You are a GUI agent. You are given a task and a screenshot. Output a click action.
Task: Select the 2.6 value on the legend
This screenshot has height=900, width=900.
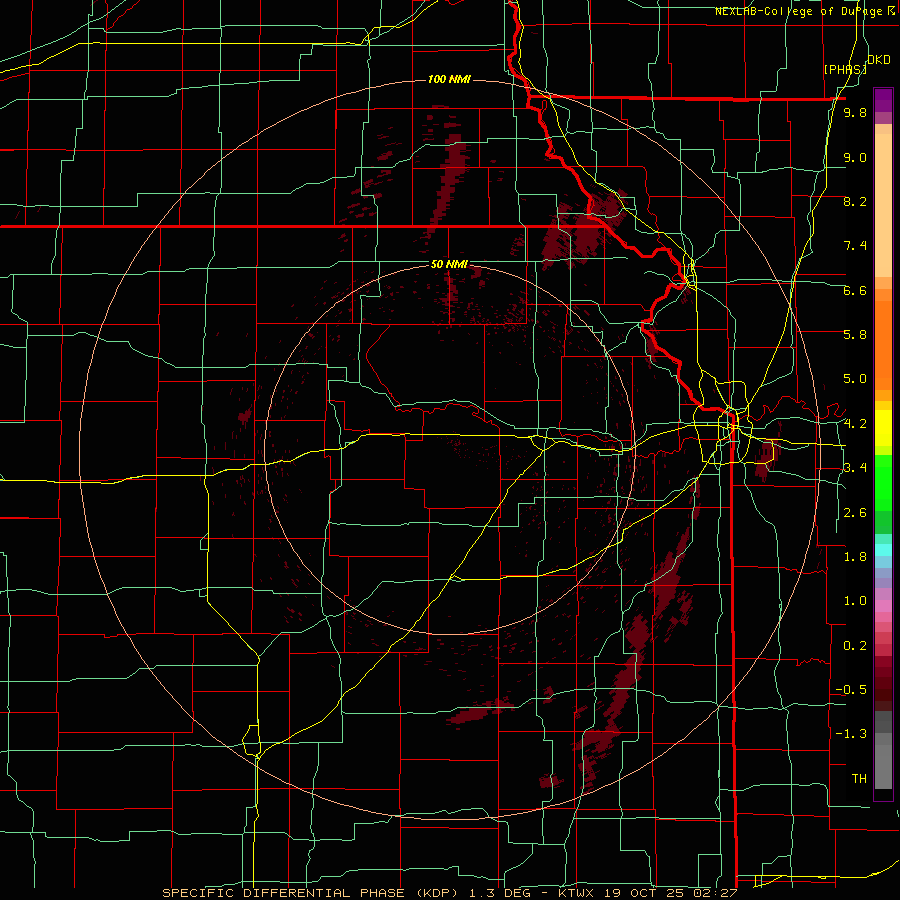pyautogui.click(x=855, y=513)
